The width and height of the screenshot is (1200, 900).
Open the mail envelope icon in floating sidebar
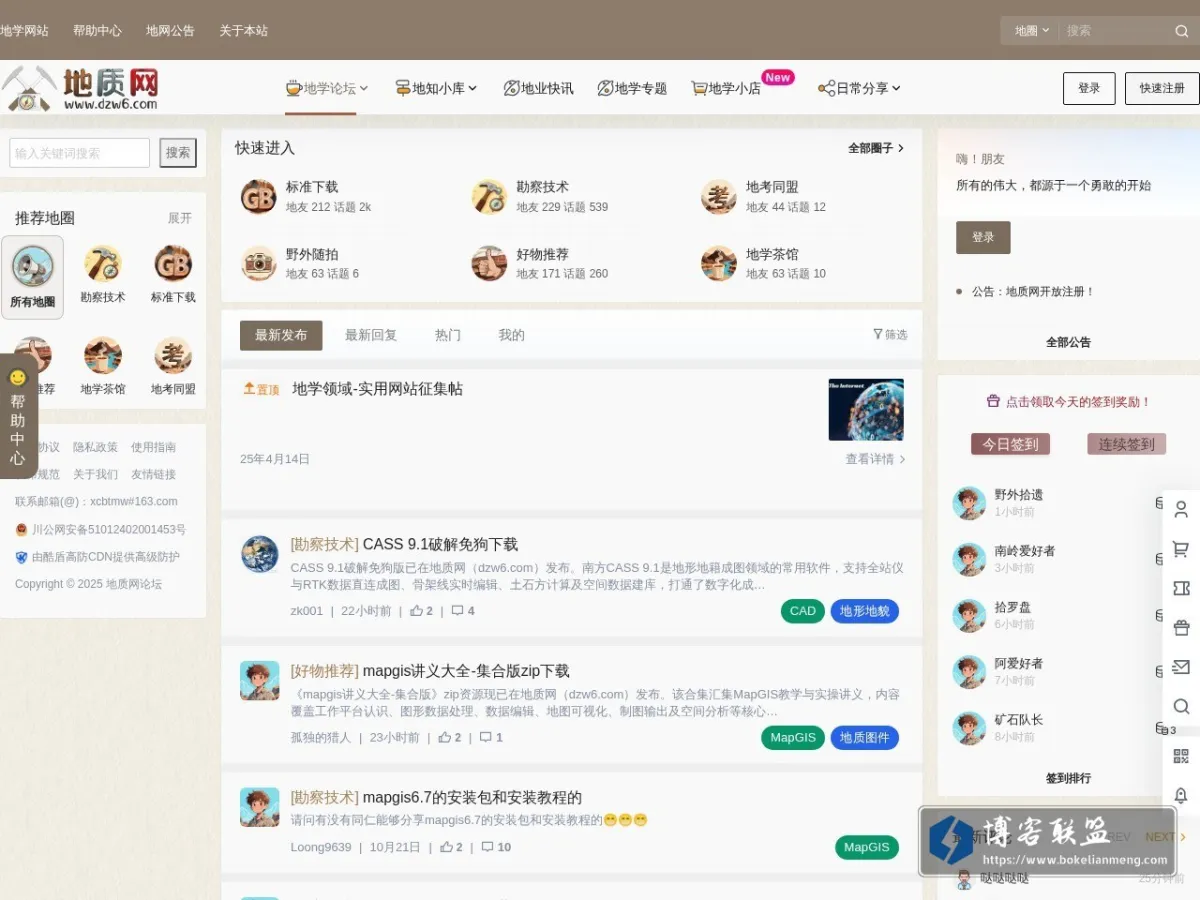point(1181,667)
